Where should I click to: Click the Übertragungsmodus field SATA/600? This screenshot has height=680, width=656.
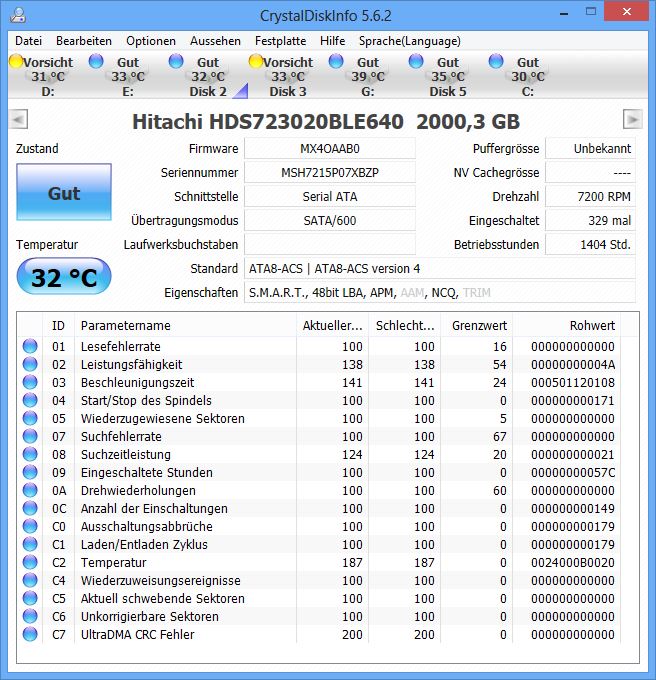point(330,221)
